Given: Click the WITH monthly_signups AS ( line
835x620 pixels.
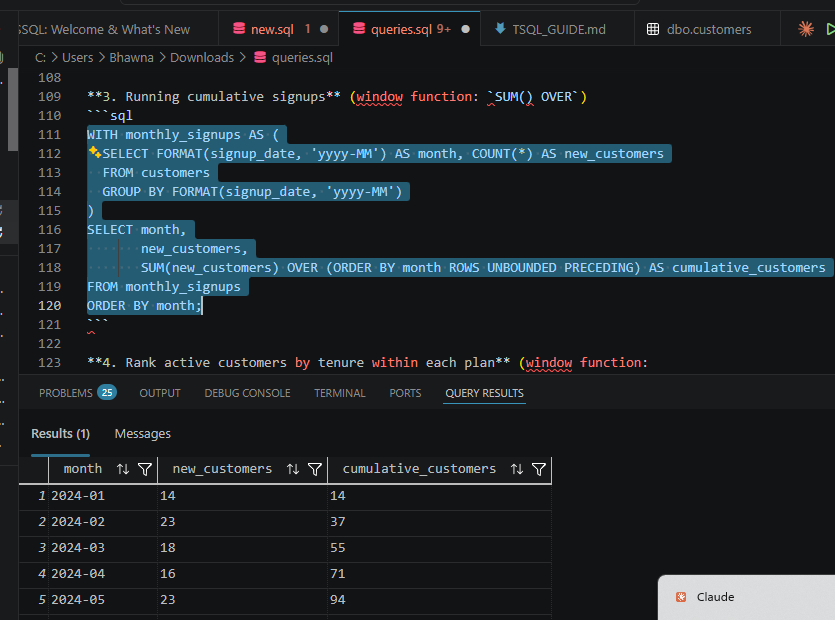Looking at the screenshot, I should (183, 135).
